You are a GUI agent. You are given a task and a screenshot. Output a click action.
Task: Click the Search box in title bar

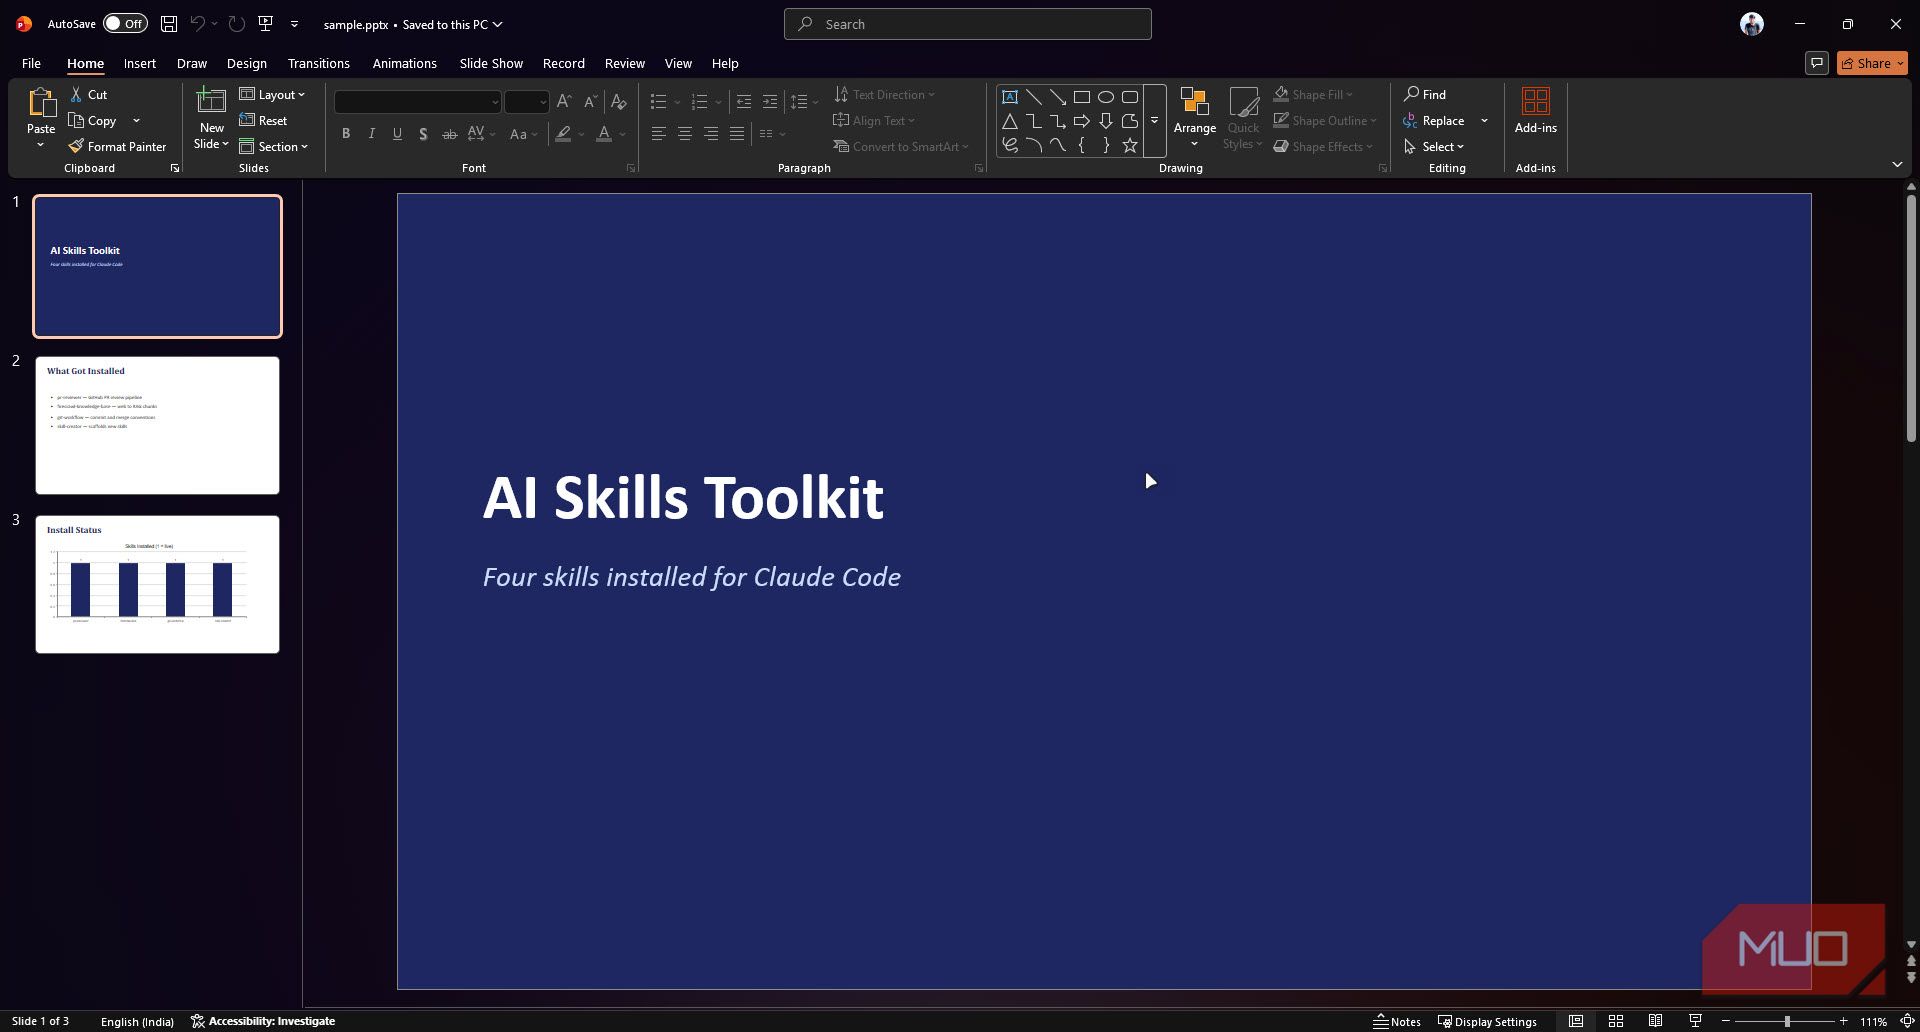pos(967,24)
